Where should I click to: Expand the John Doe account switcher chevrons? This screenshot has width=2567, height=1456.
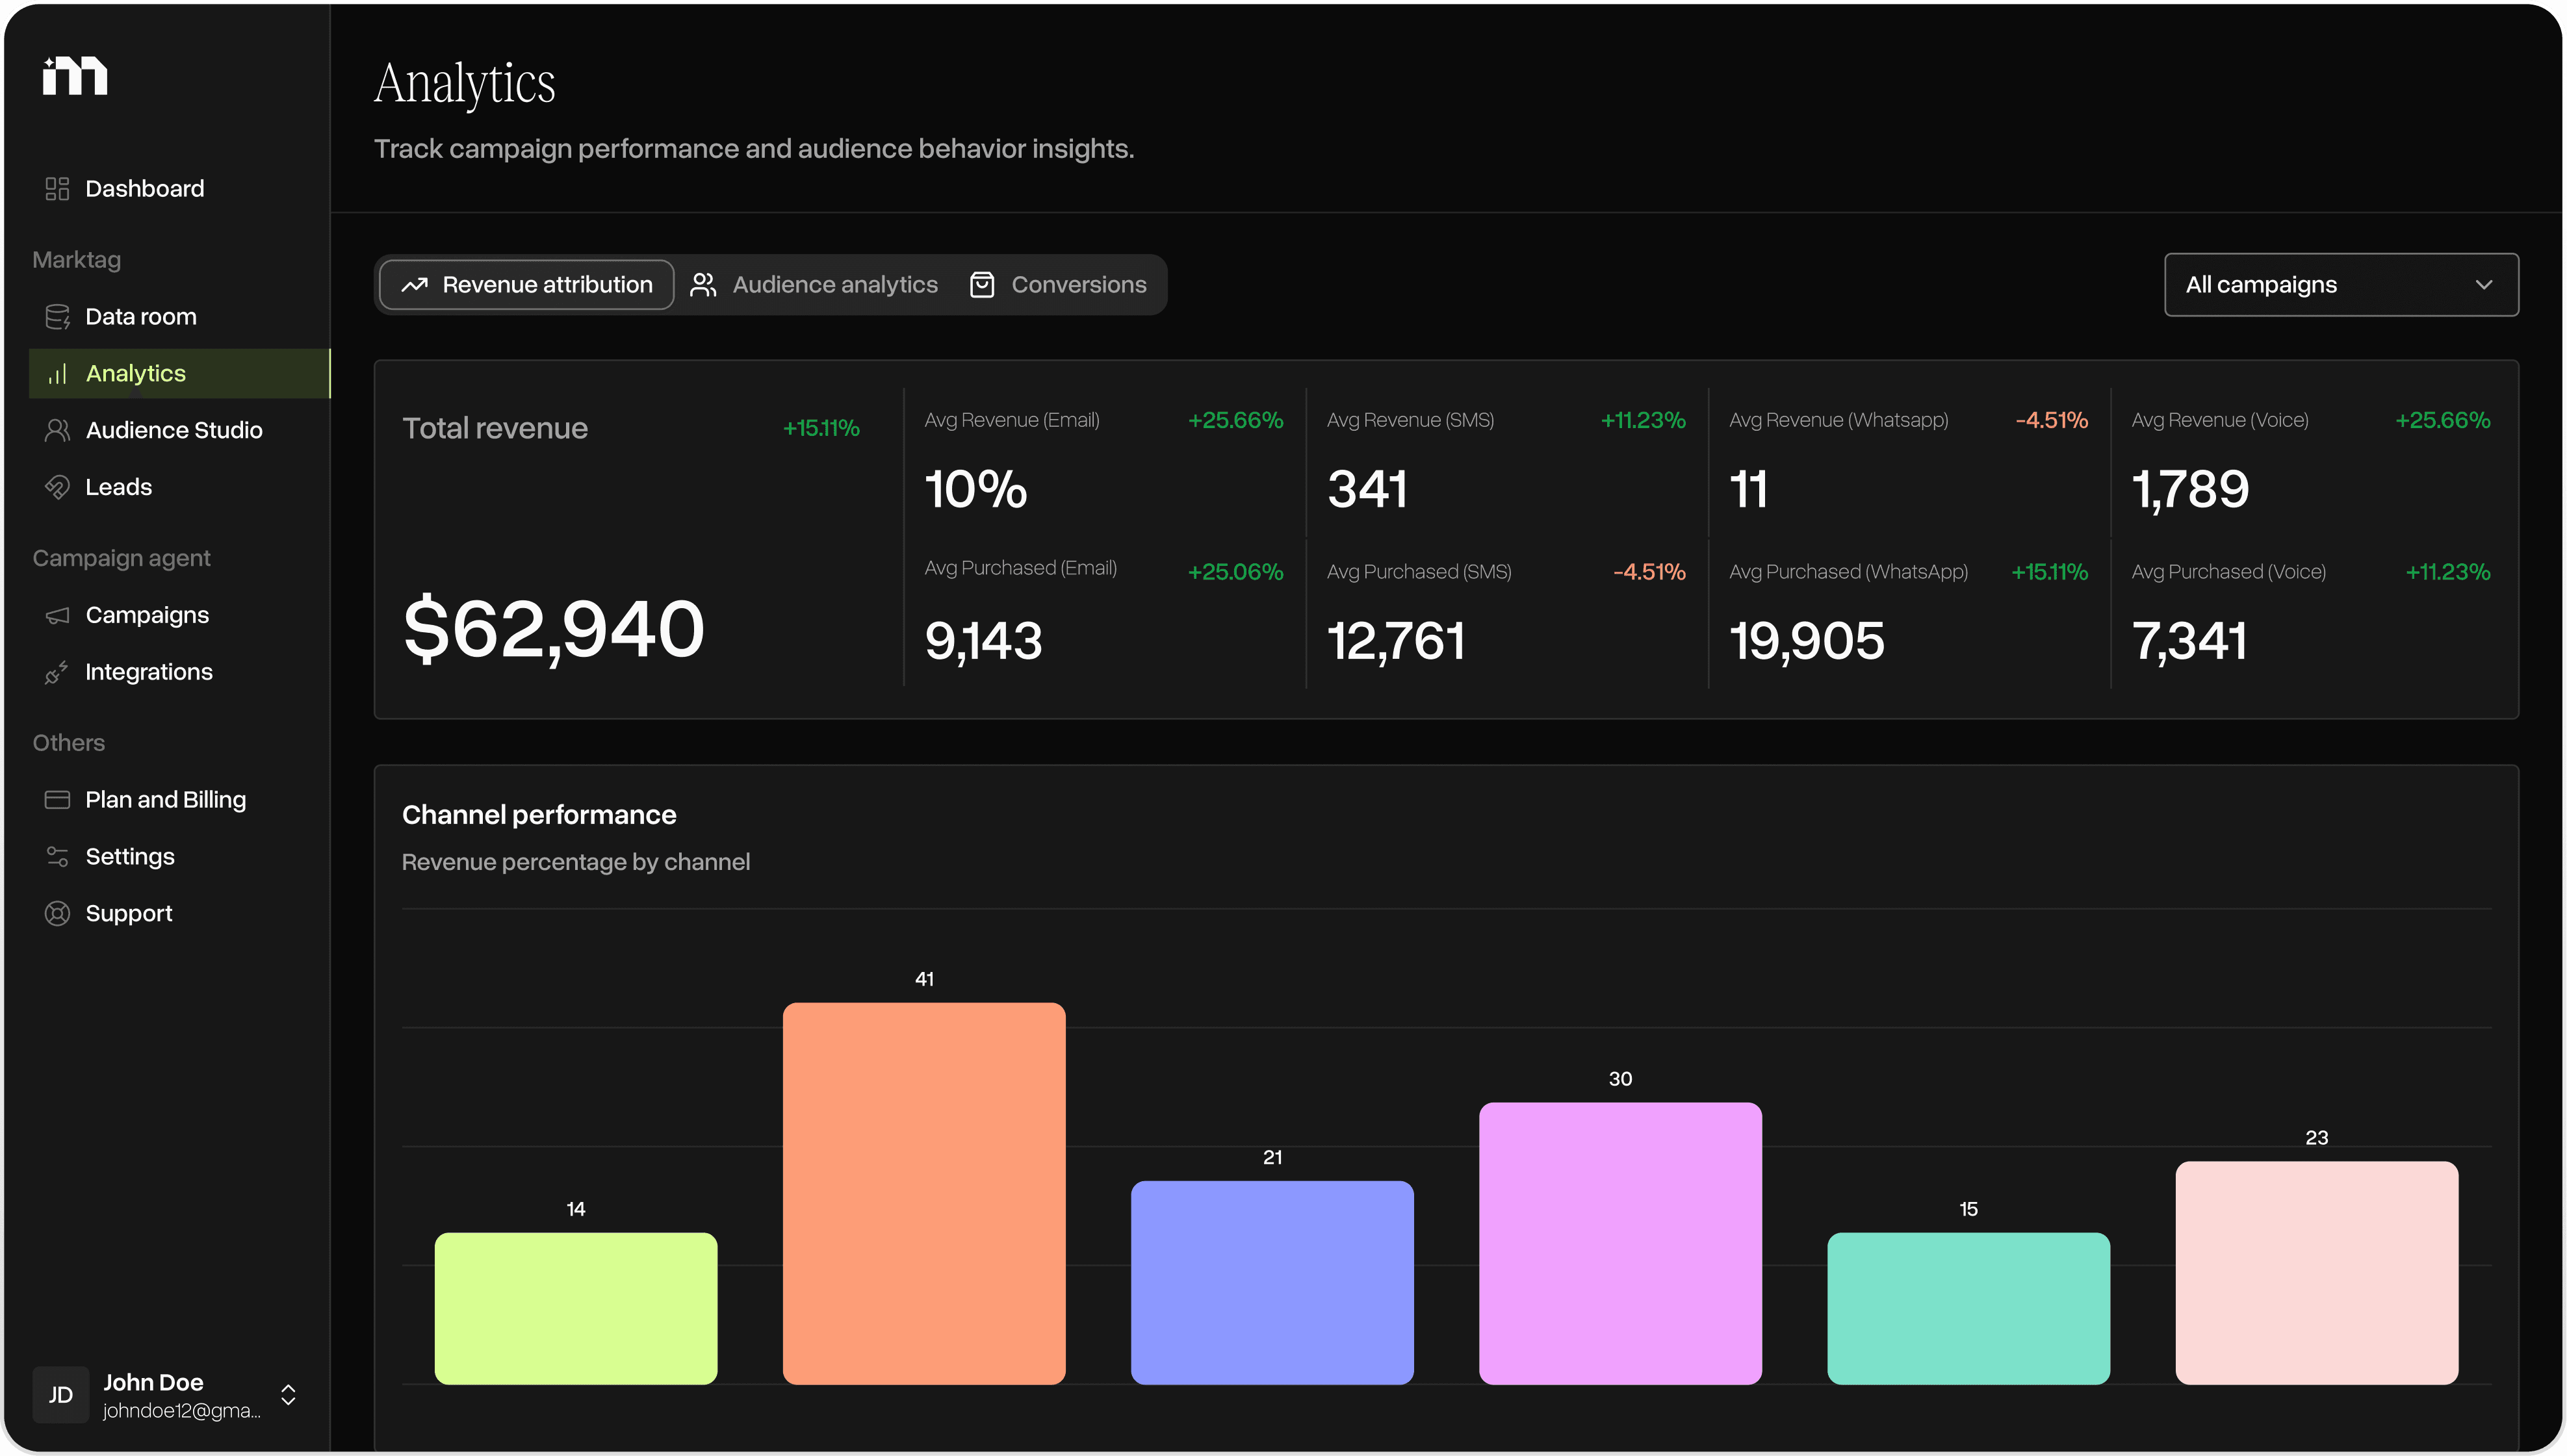click(288, 1395)
